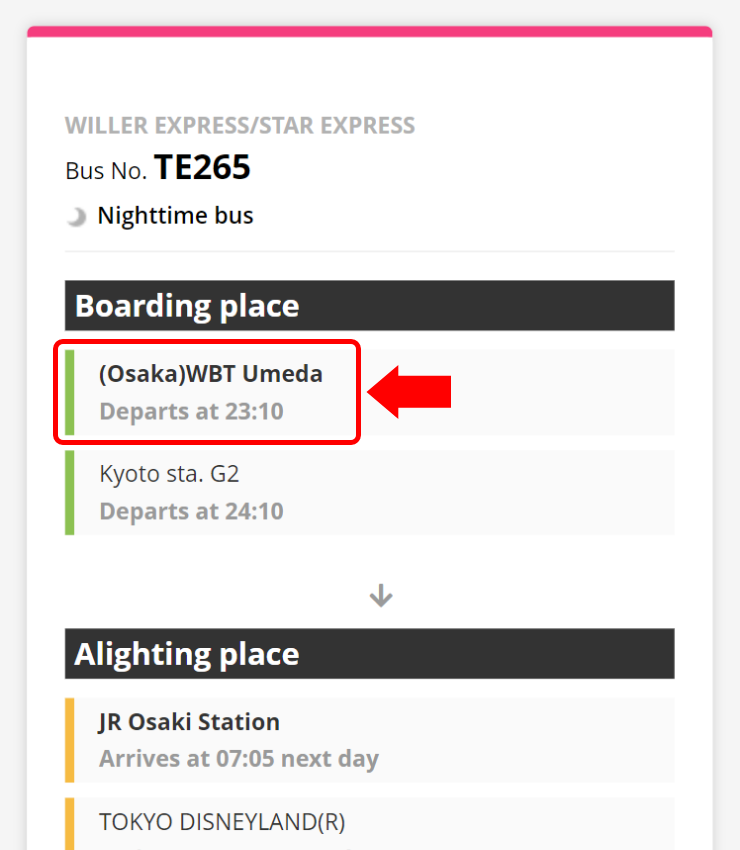Click WILLER EXPRESS/STAR EXPRESS operator name
Viewport: 740px width, 850px height.
(240, 126)
